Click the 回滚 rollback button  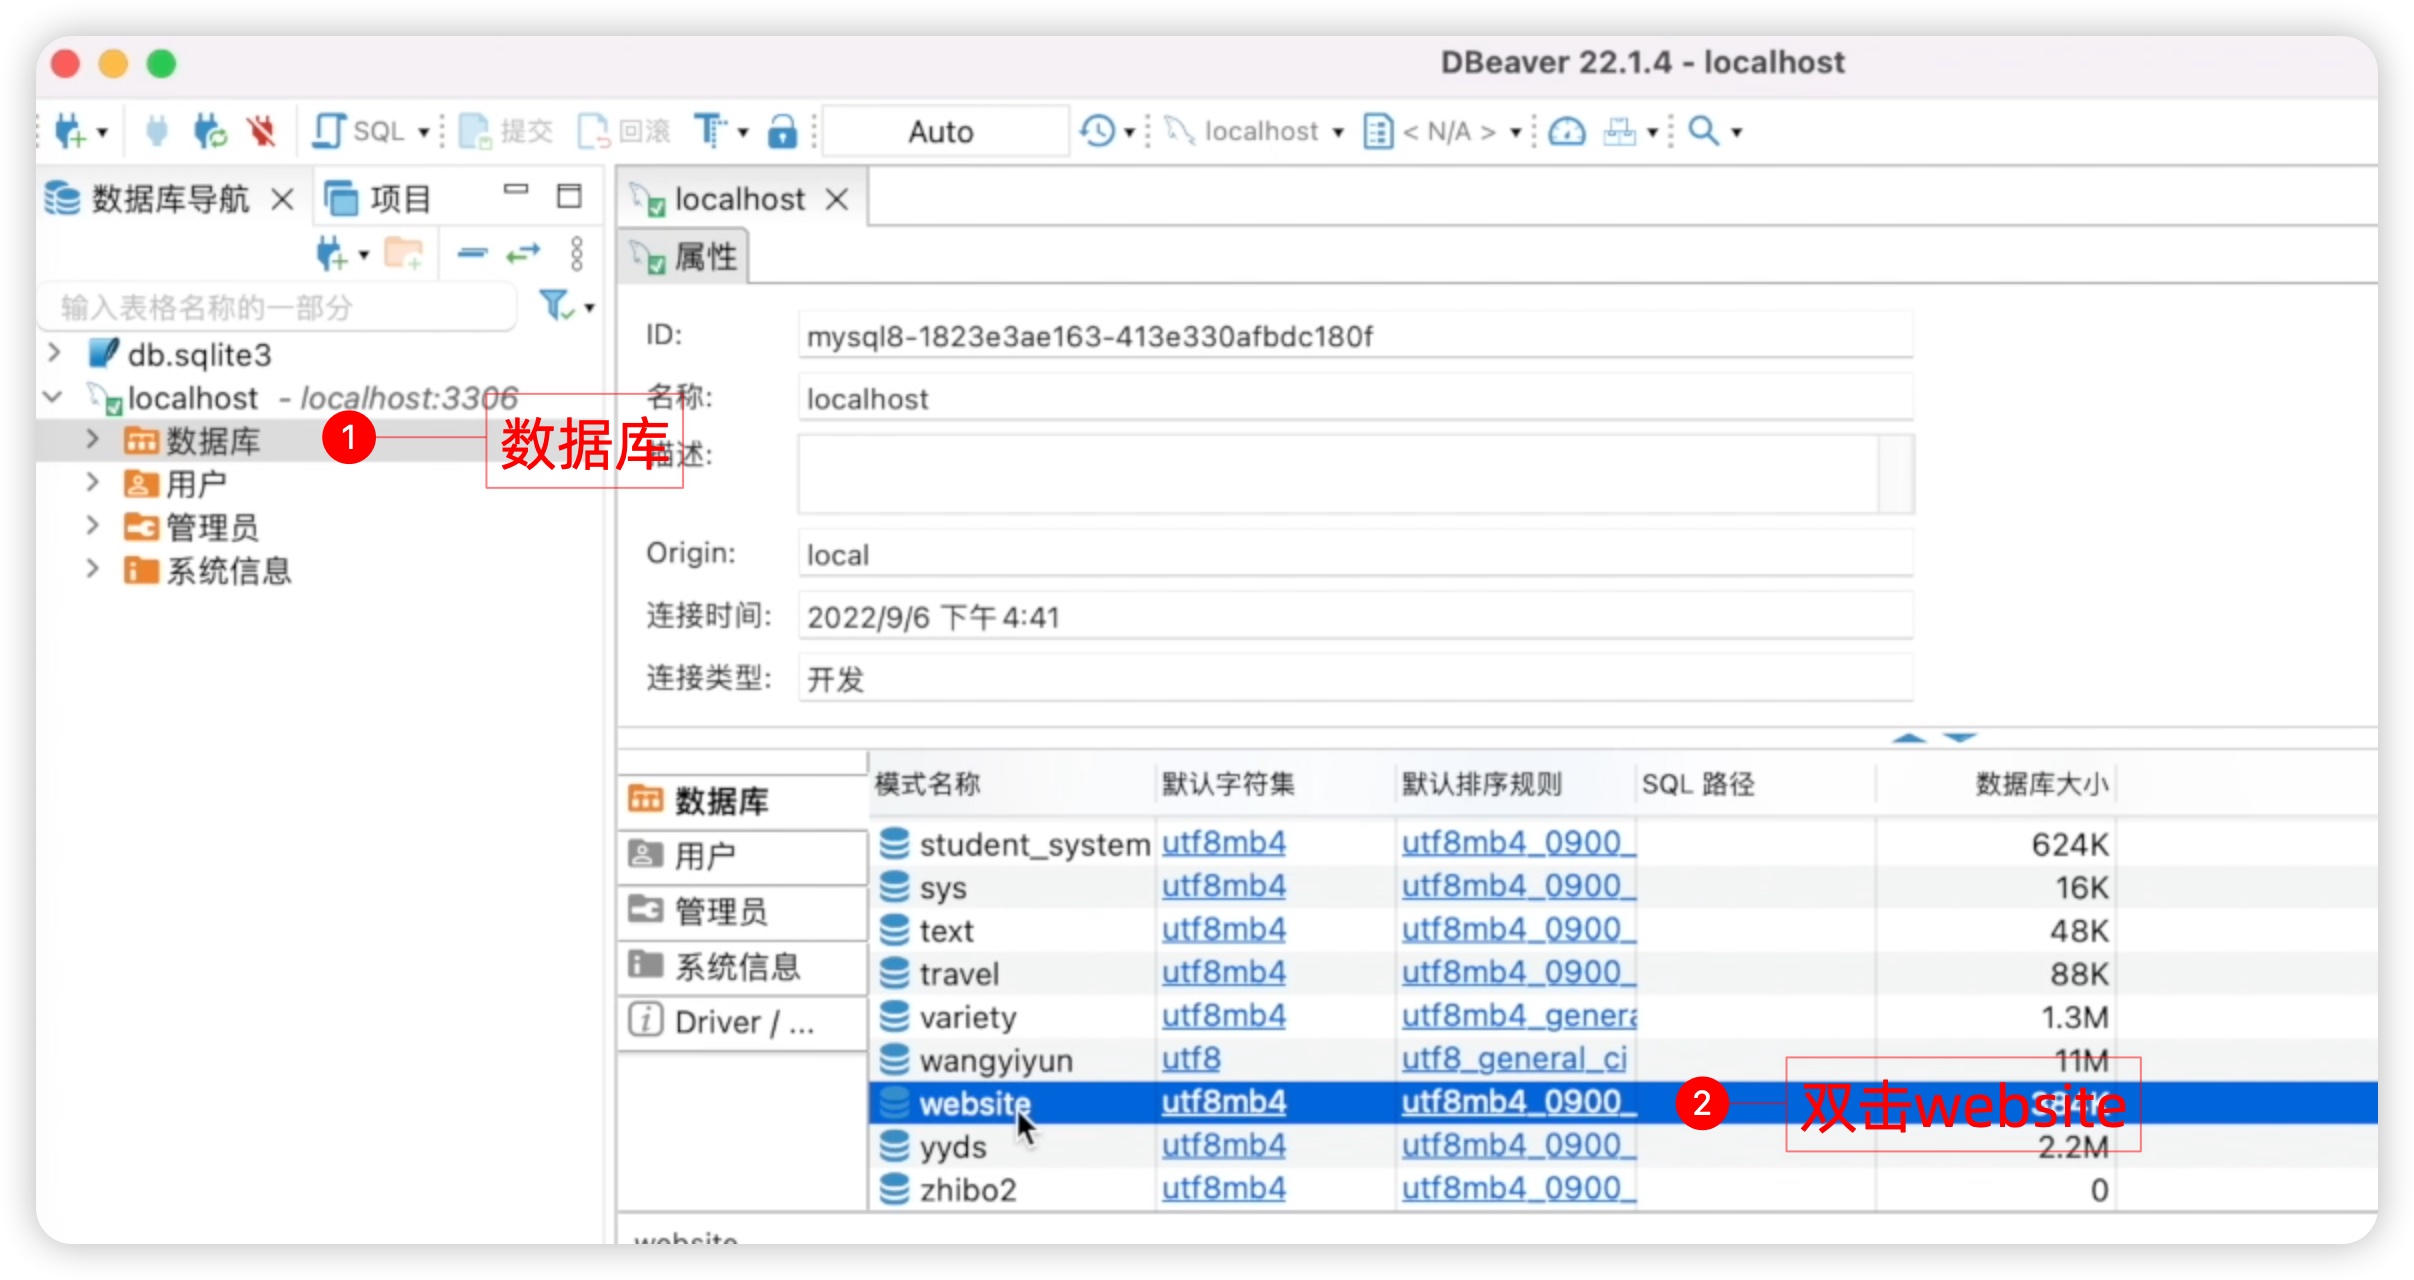click(625, 131)
